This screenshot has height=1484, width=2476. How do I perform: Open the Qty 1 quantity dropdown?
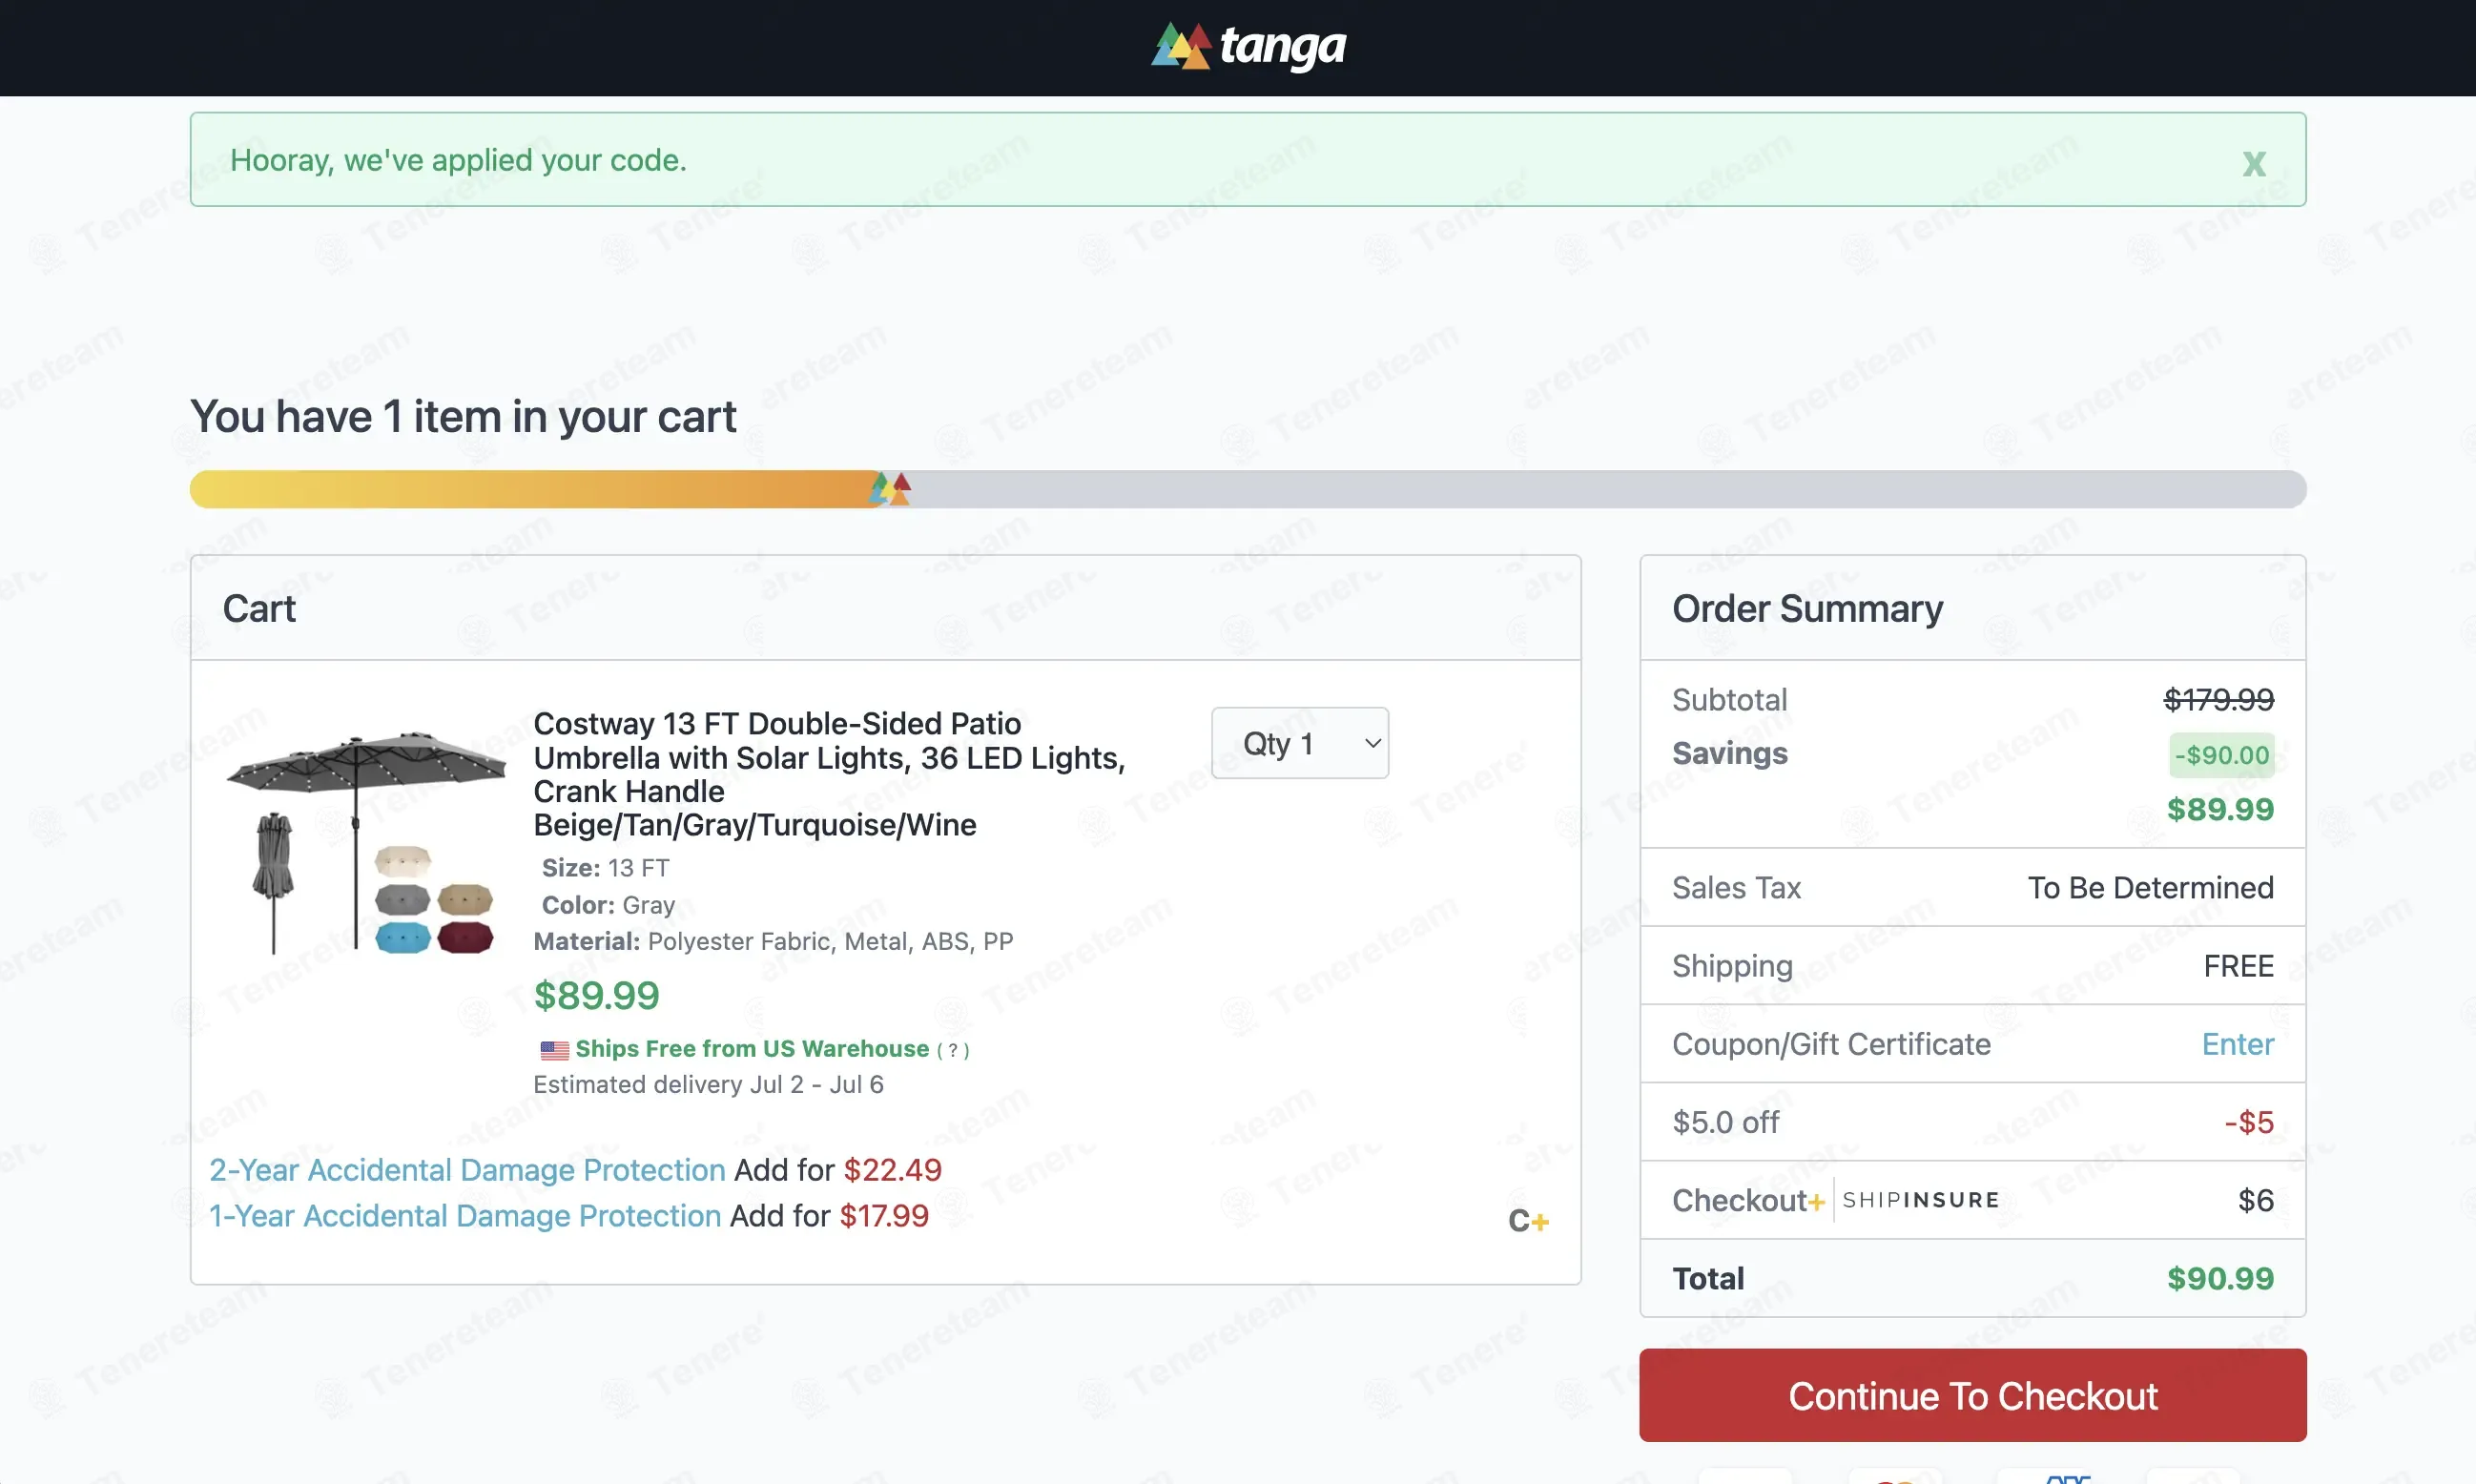[1300, 743]
